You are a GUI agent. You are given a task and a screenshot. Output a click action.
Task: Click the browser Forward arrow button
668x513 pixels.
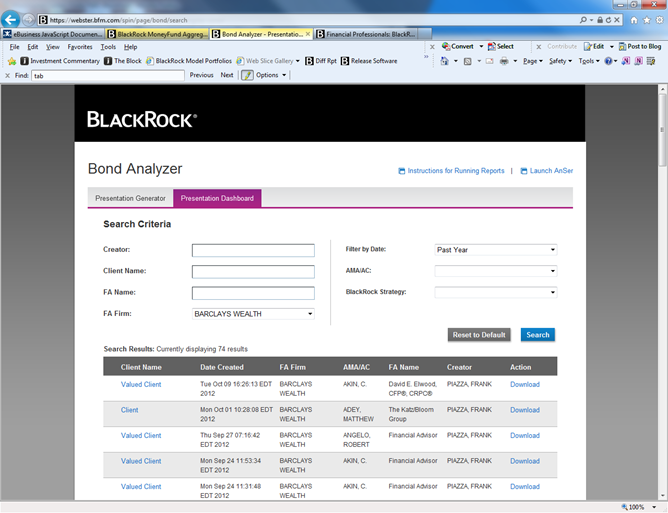28,20
